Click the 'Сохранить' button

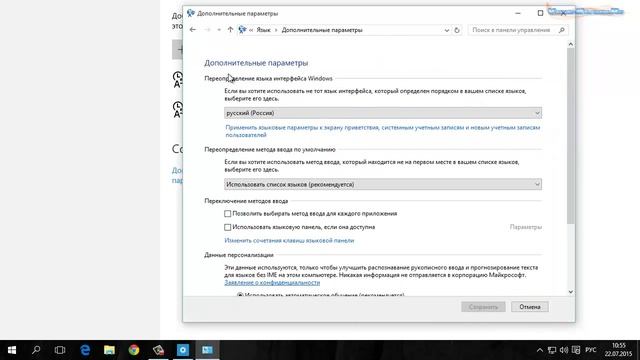tap(483, 307)
